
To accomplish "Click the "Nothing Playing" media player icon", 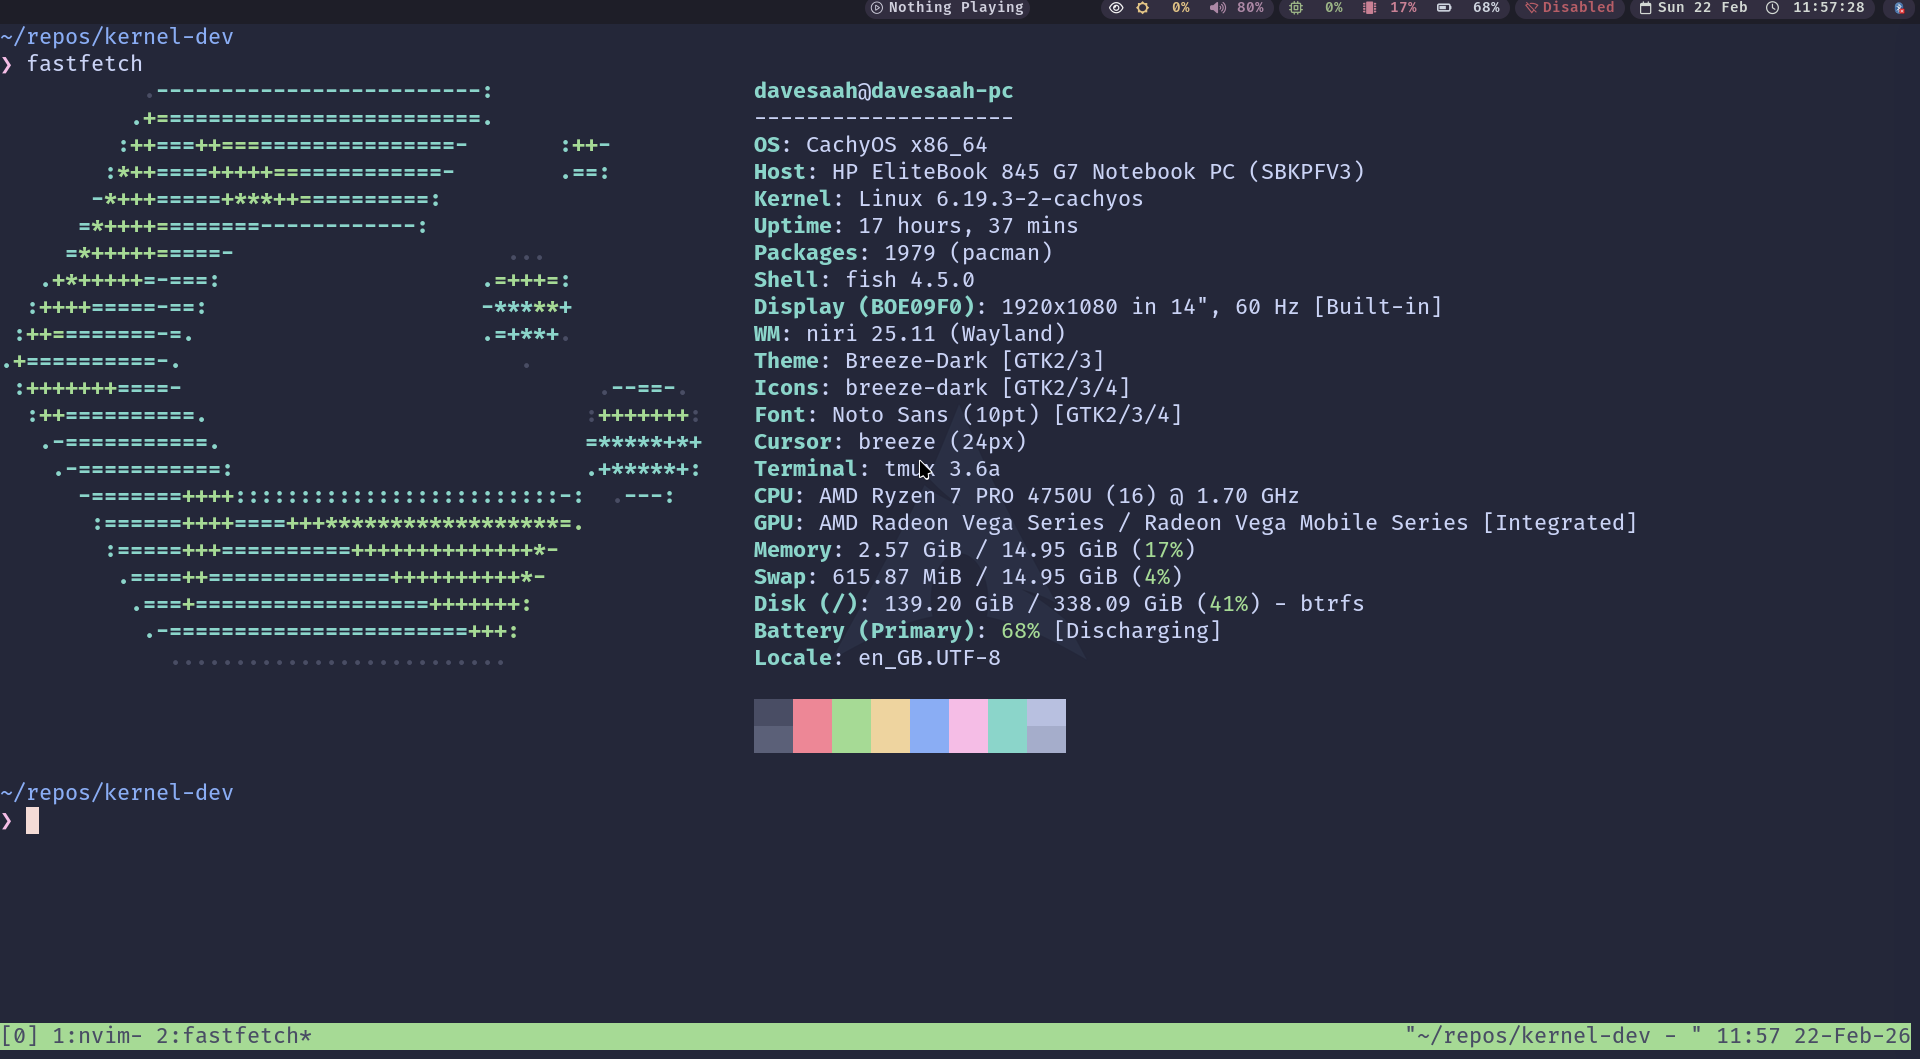I will pyautogui.click(x=875, y=9).
